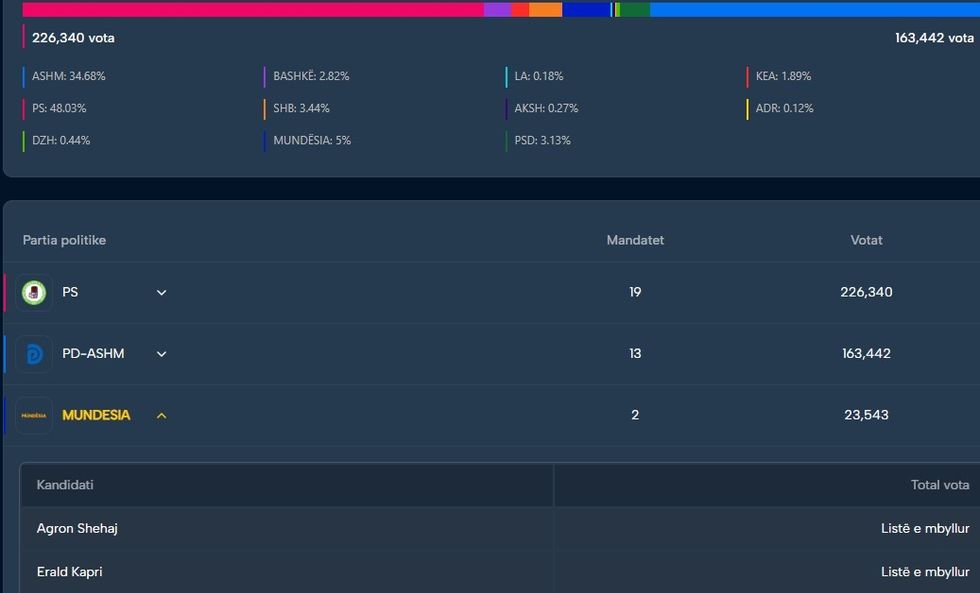The height and width of the screenshot is (593, 980).
Task: Select candidate Agron Shehaj row
Action: [x=77, y=528]
